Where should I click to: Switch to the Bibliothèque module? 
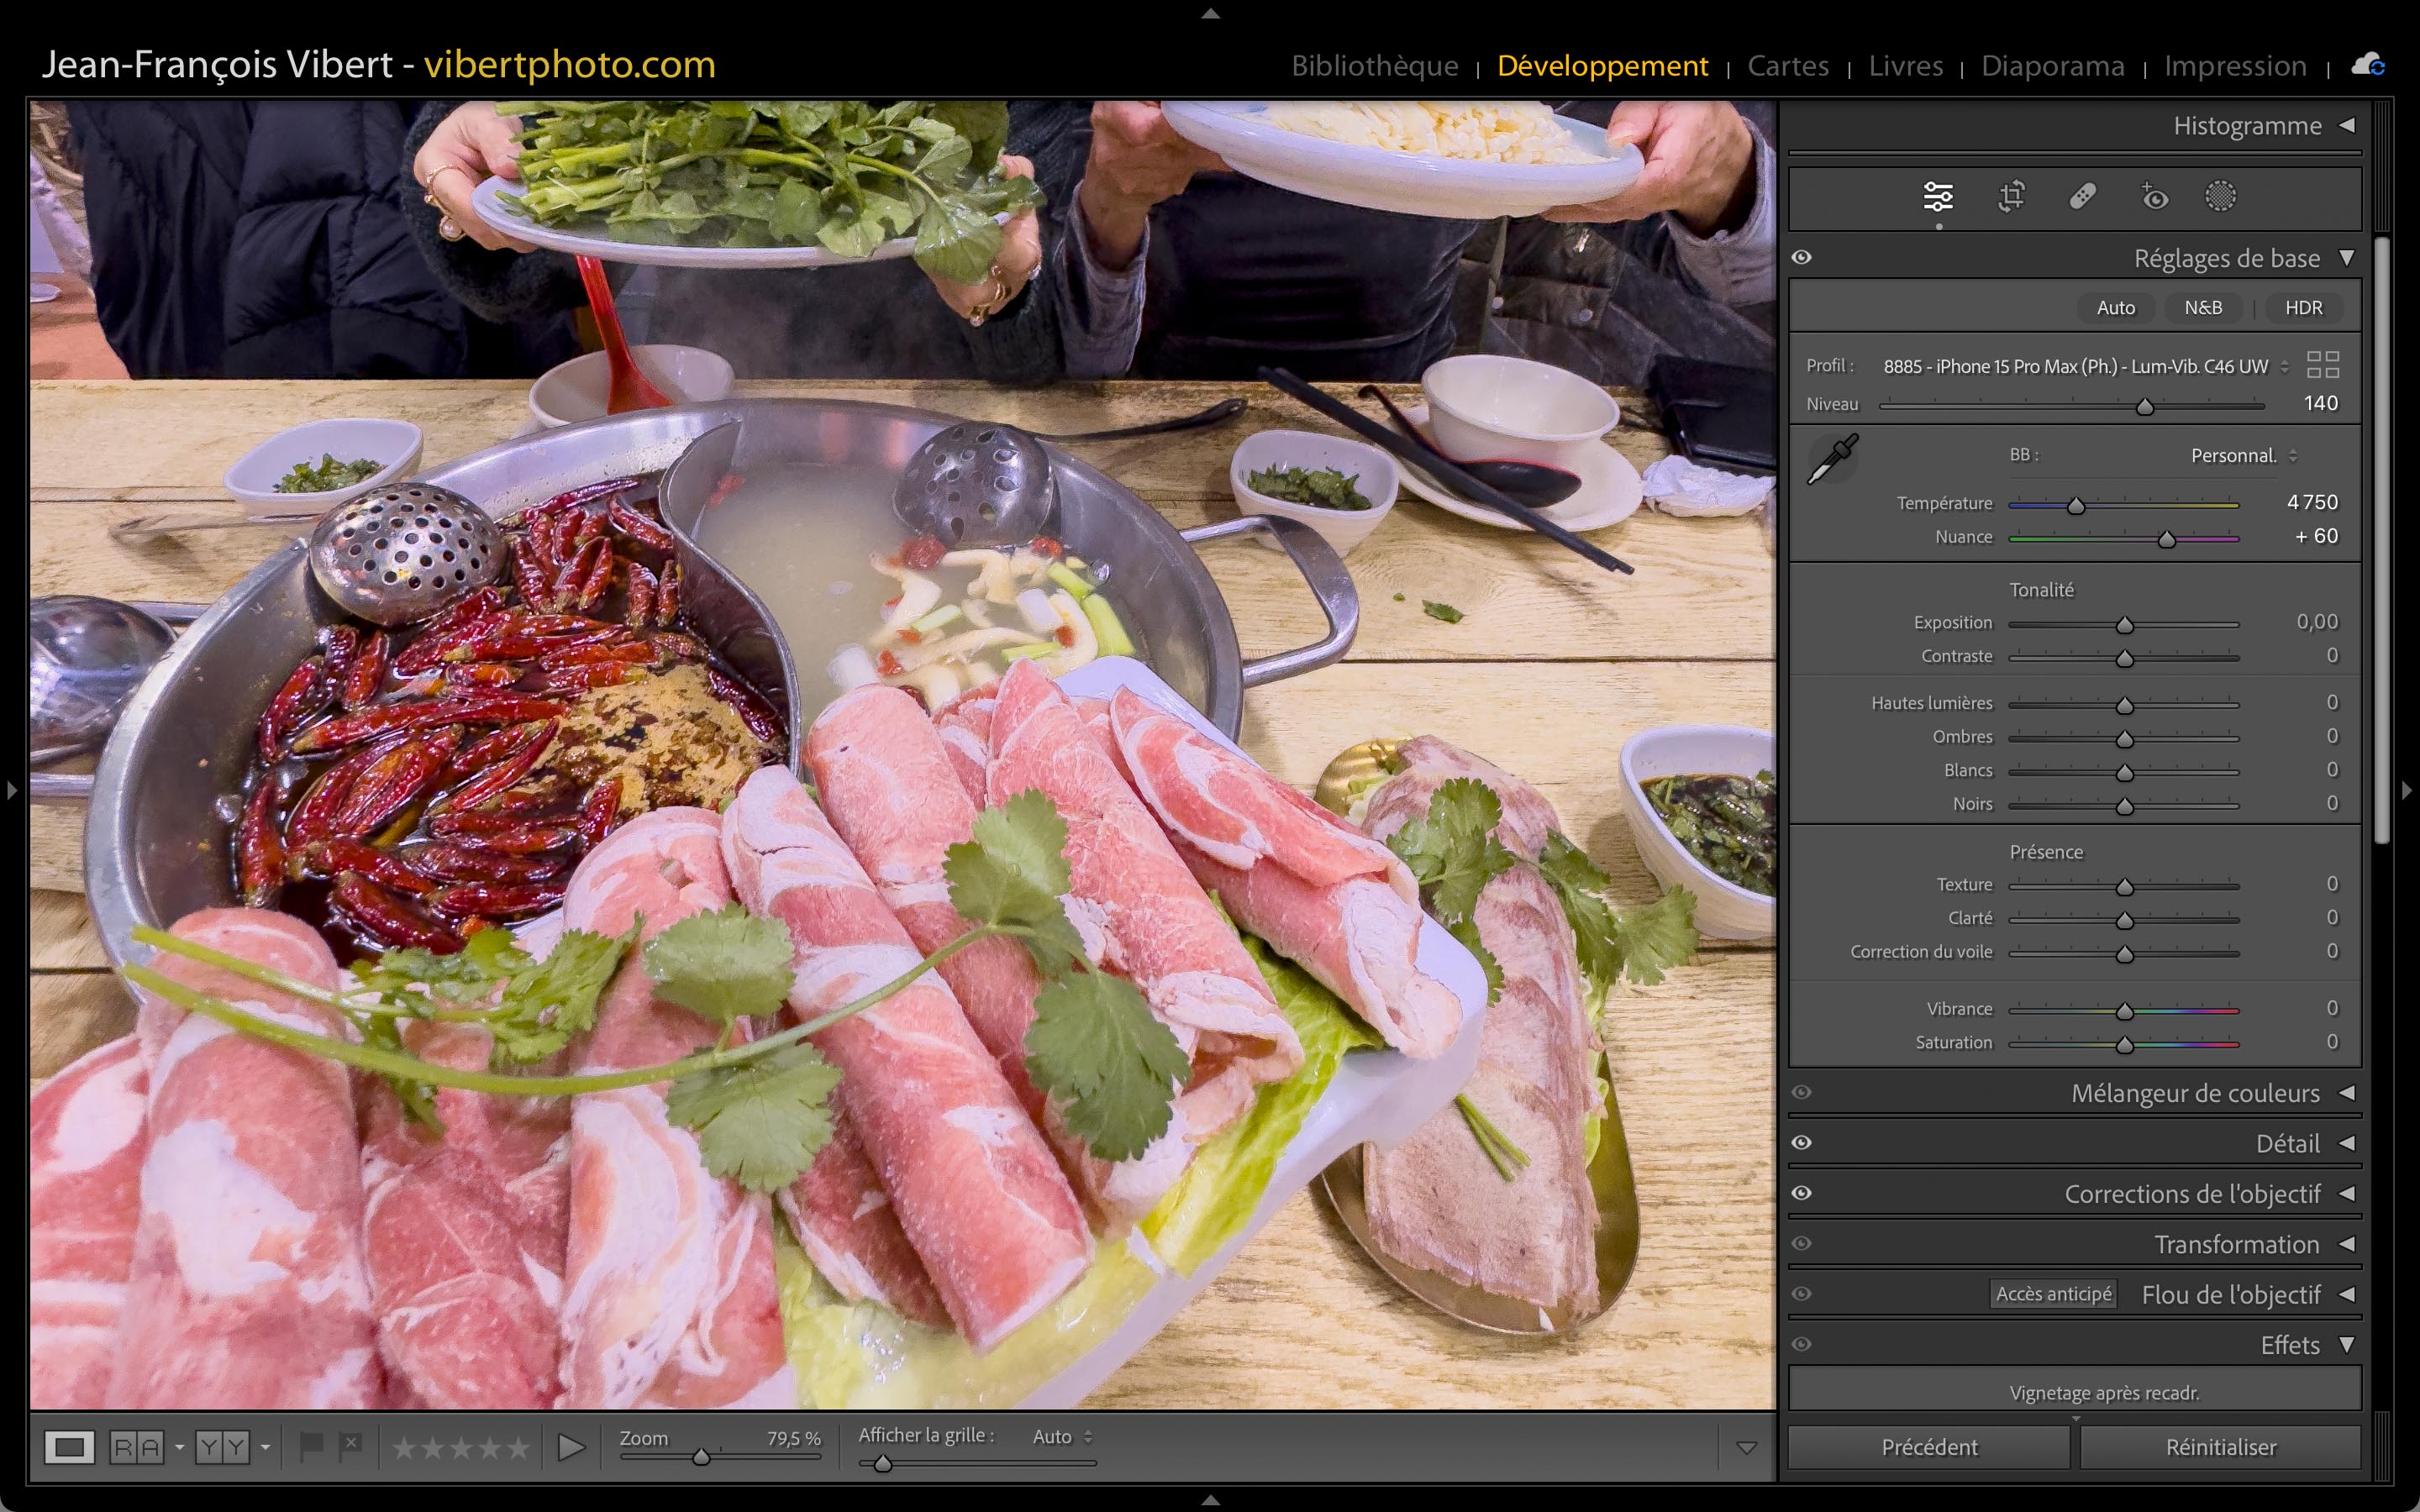(x=1374, y=66)
